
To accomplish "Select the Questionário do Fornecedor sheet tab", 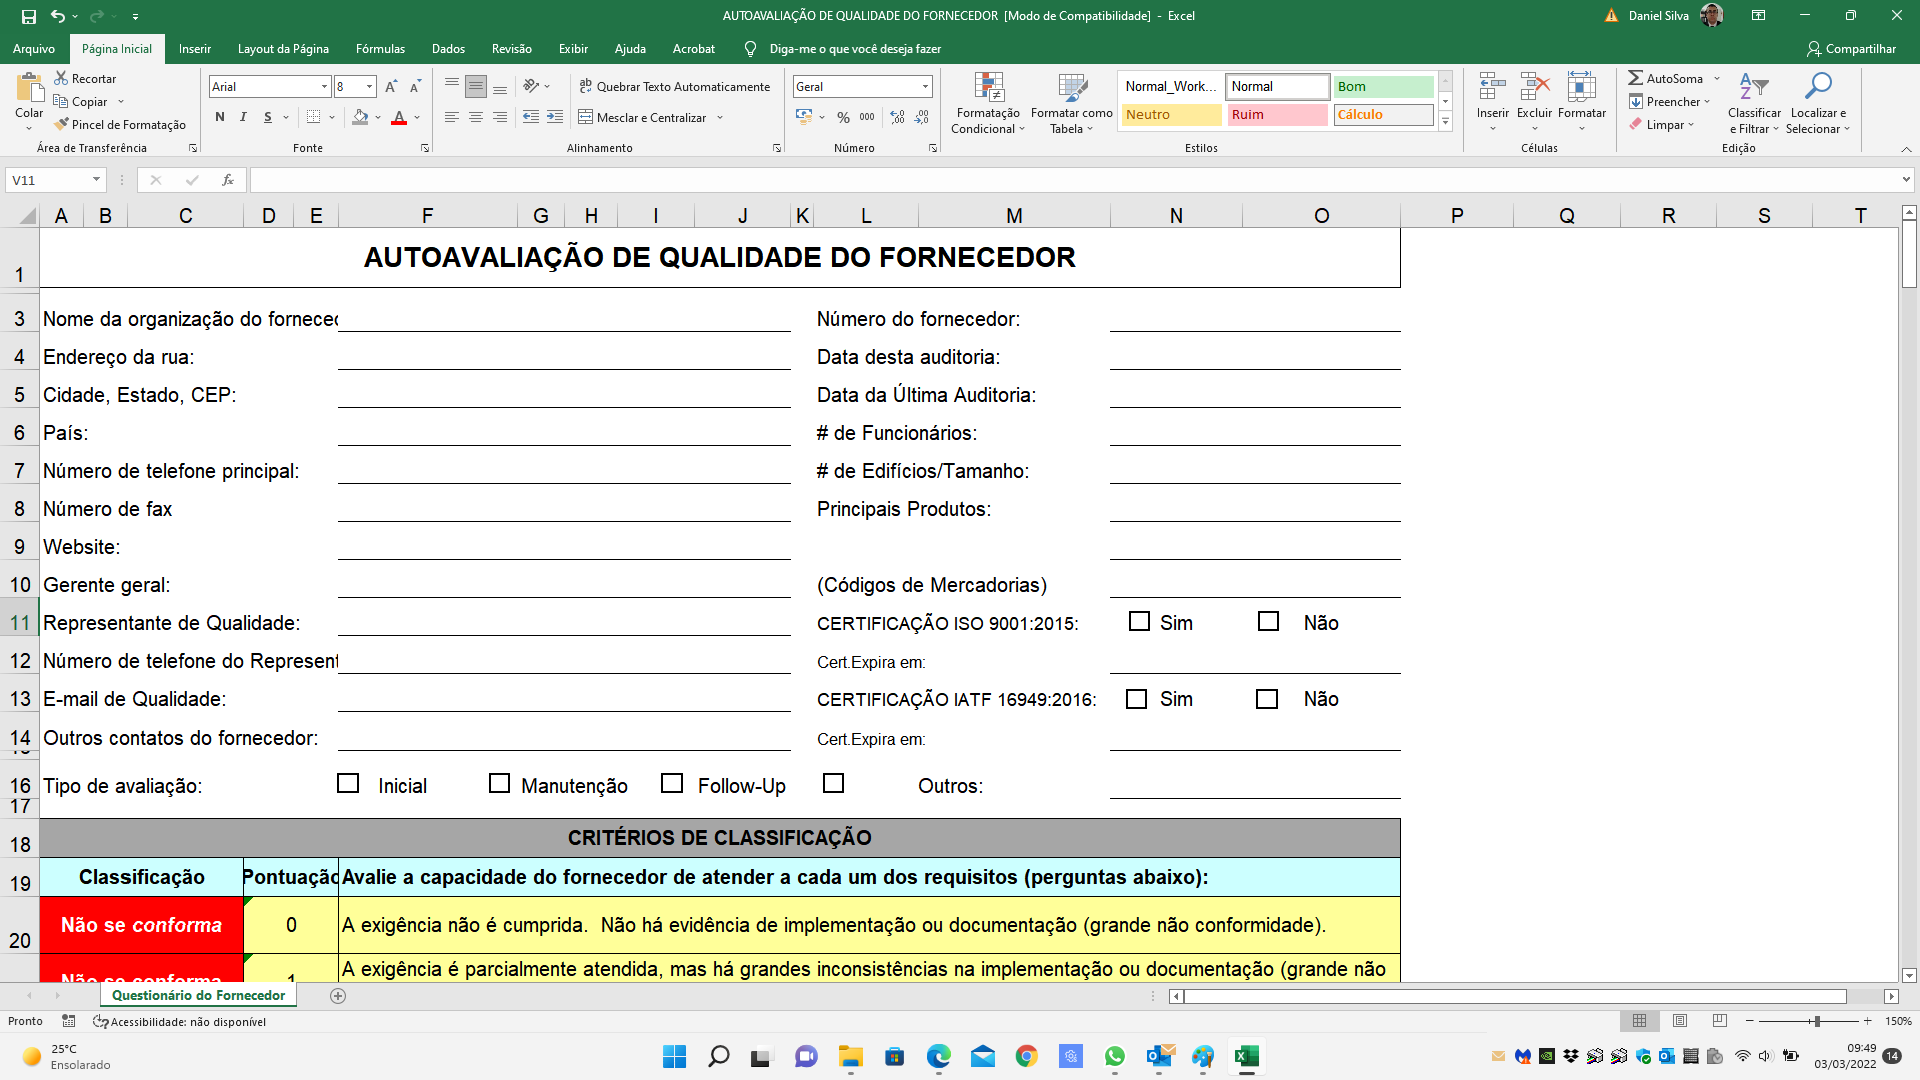I will coord(197,995).
